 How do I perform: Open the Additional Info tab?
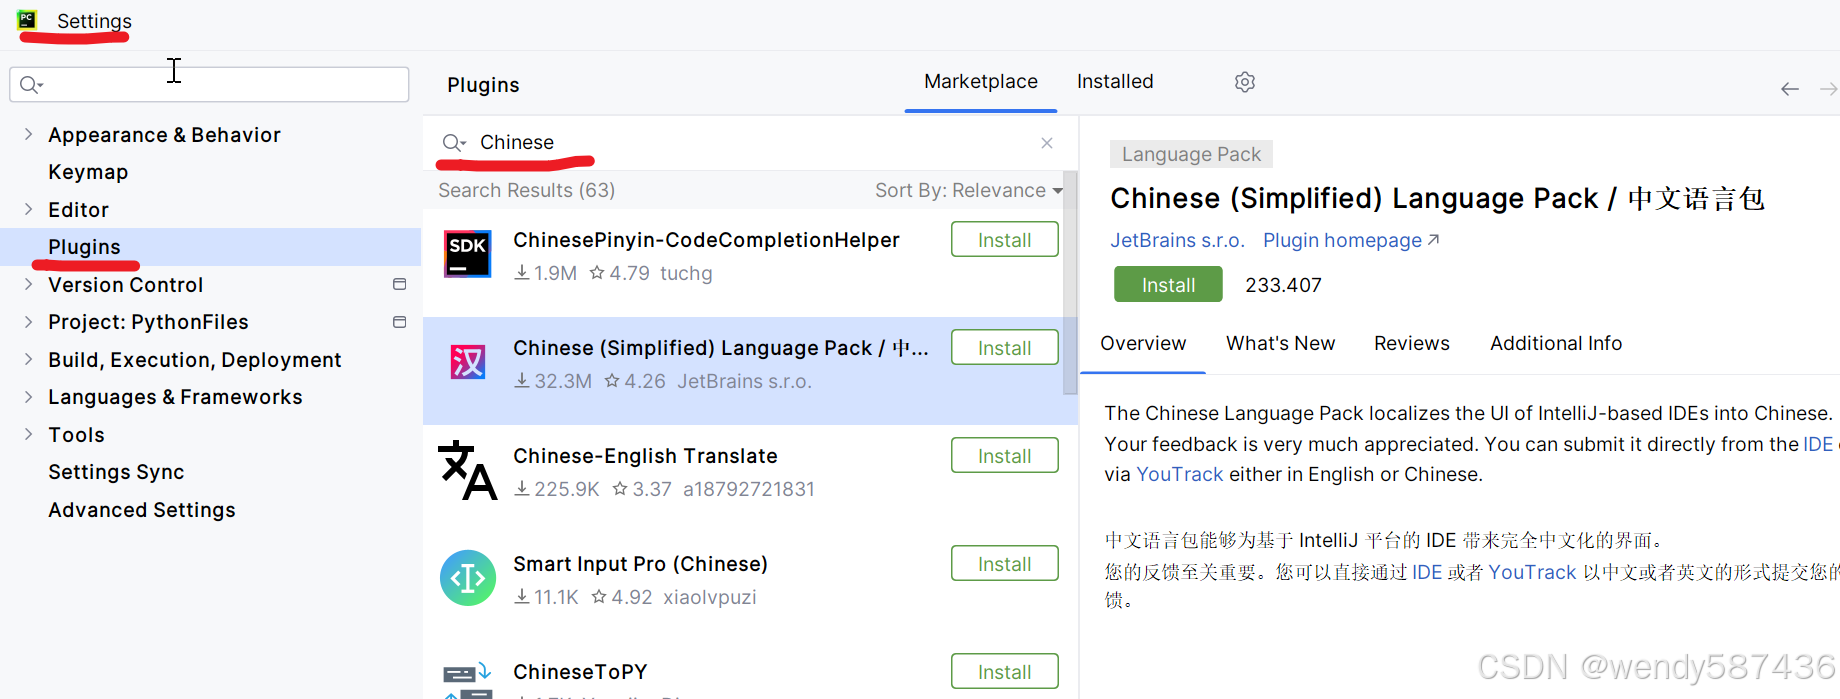coord(1556,343)
